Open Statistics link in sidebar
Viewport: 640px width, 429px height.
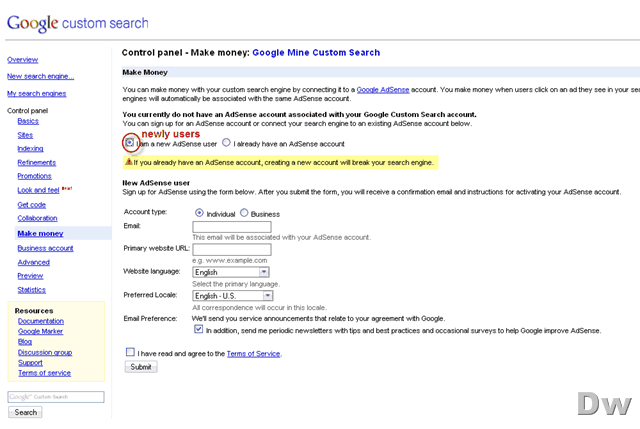coord(31,290)
